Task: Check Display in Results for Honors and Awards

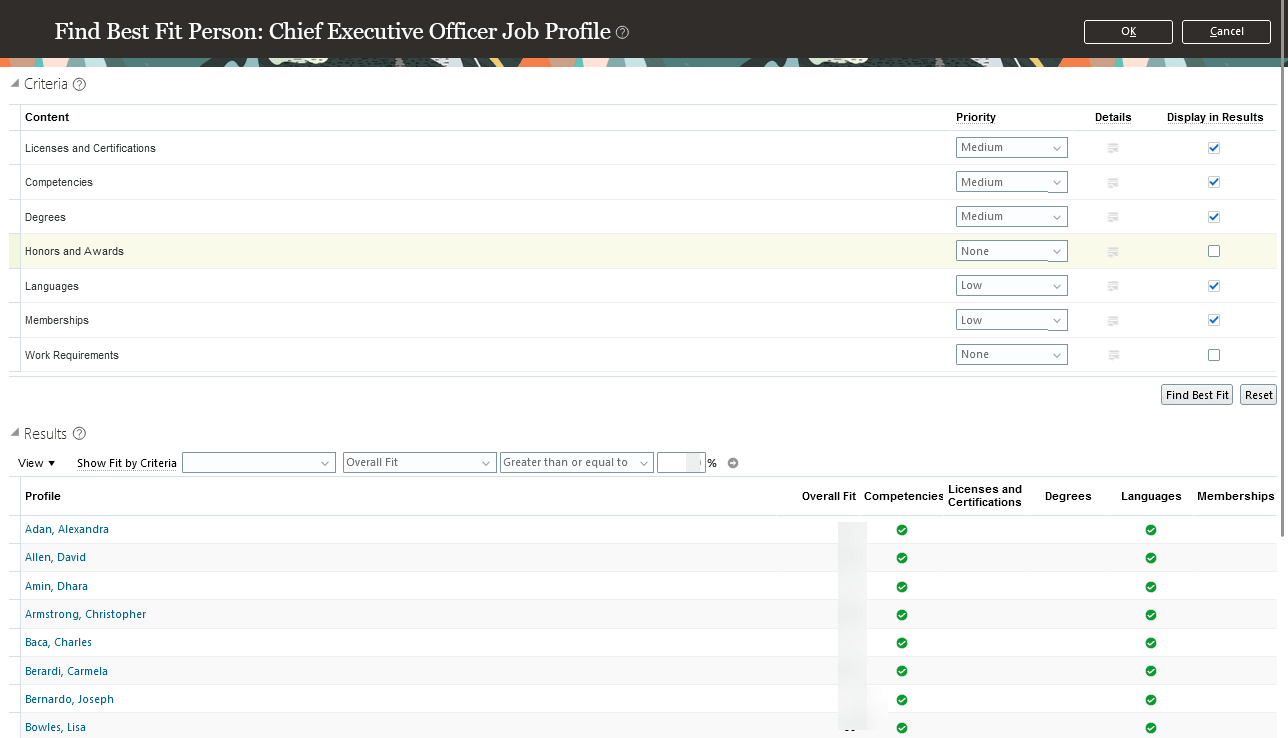Action: click(1214, 251)
